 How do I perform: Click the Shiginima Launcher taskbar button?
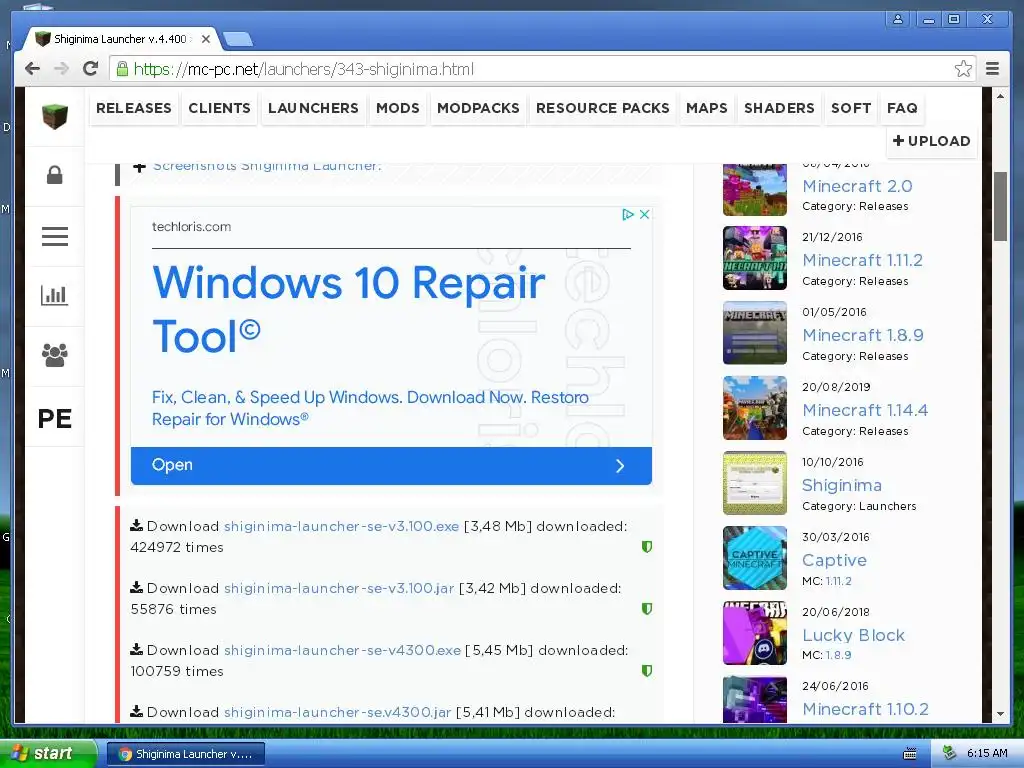(186, 754)
